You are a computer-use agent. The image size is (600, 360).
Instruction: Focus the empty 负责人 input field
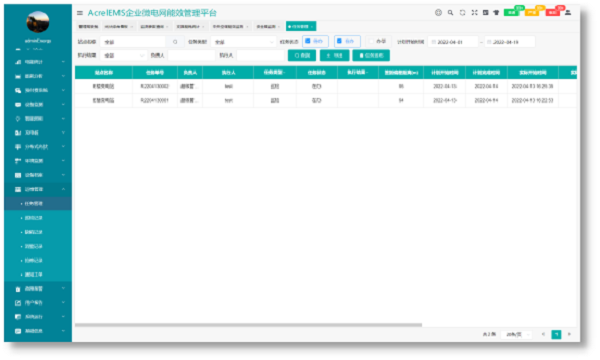click(191, 55)
